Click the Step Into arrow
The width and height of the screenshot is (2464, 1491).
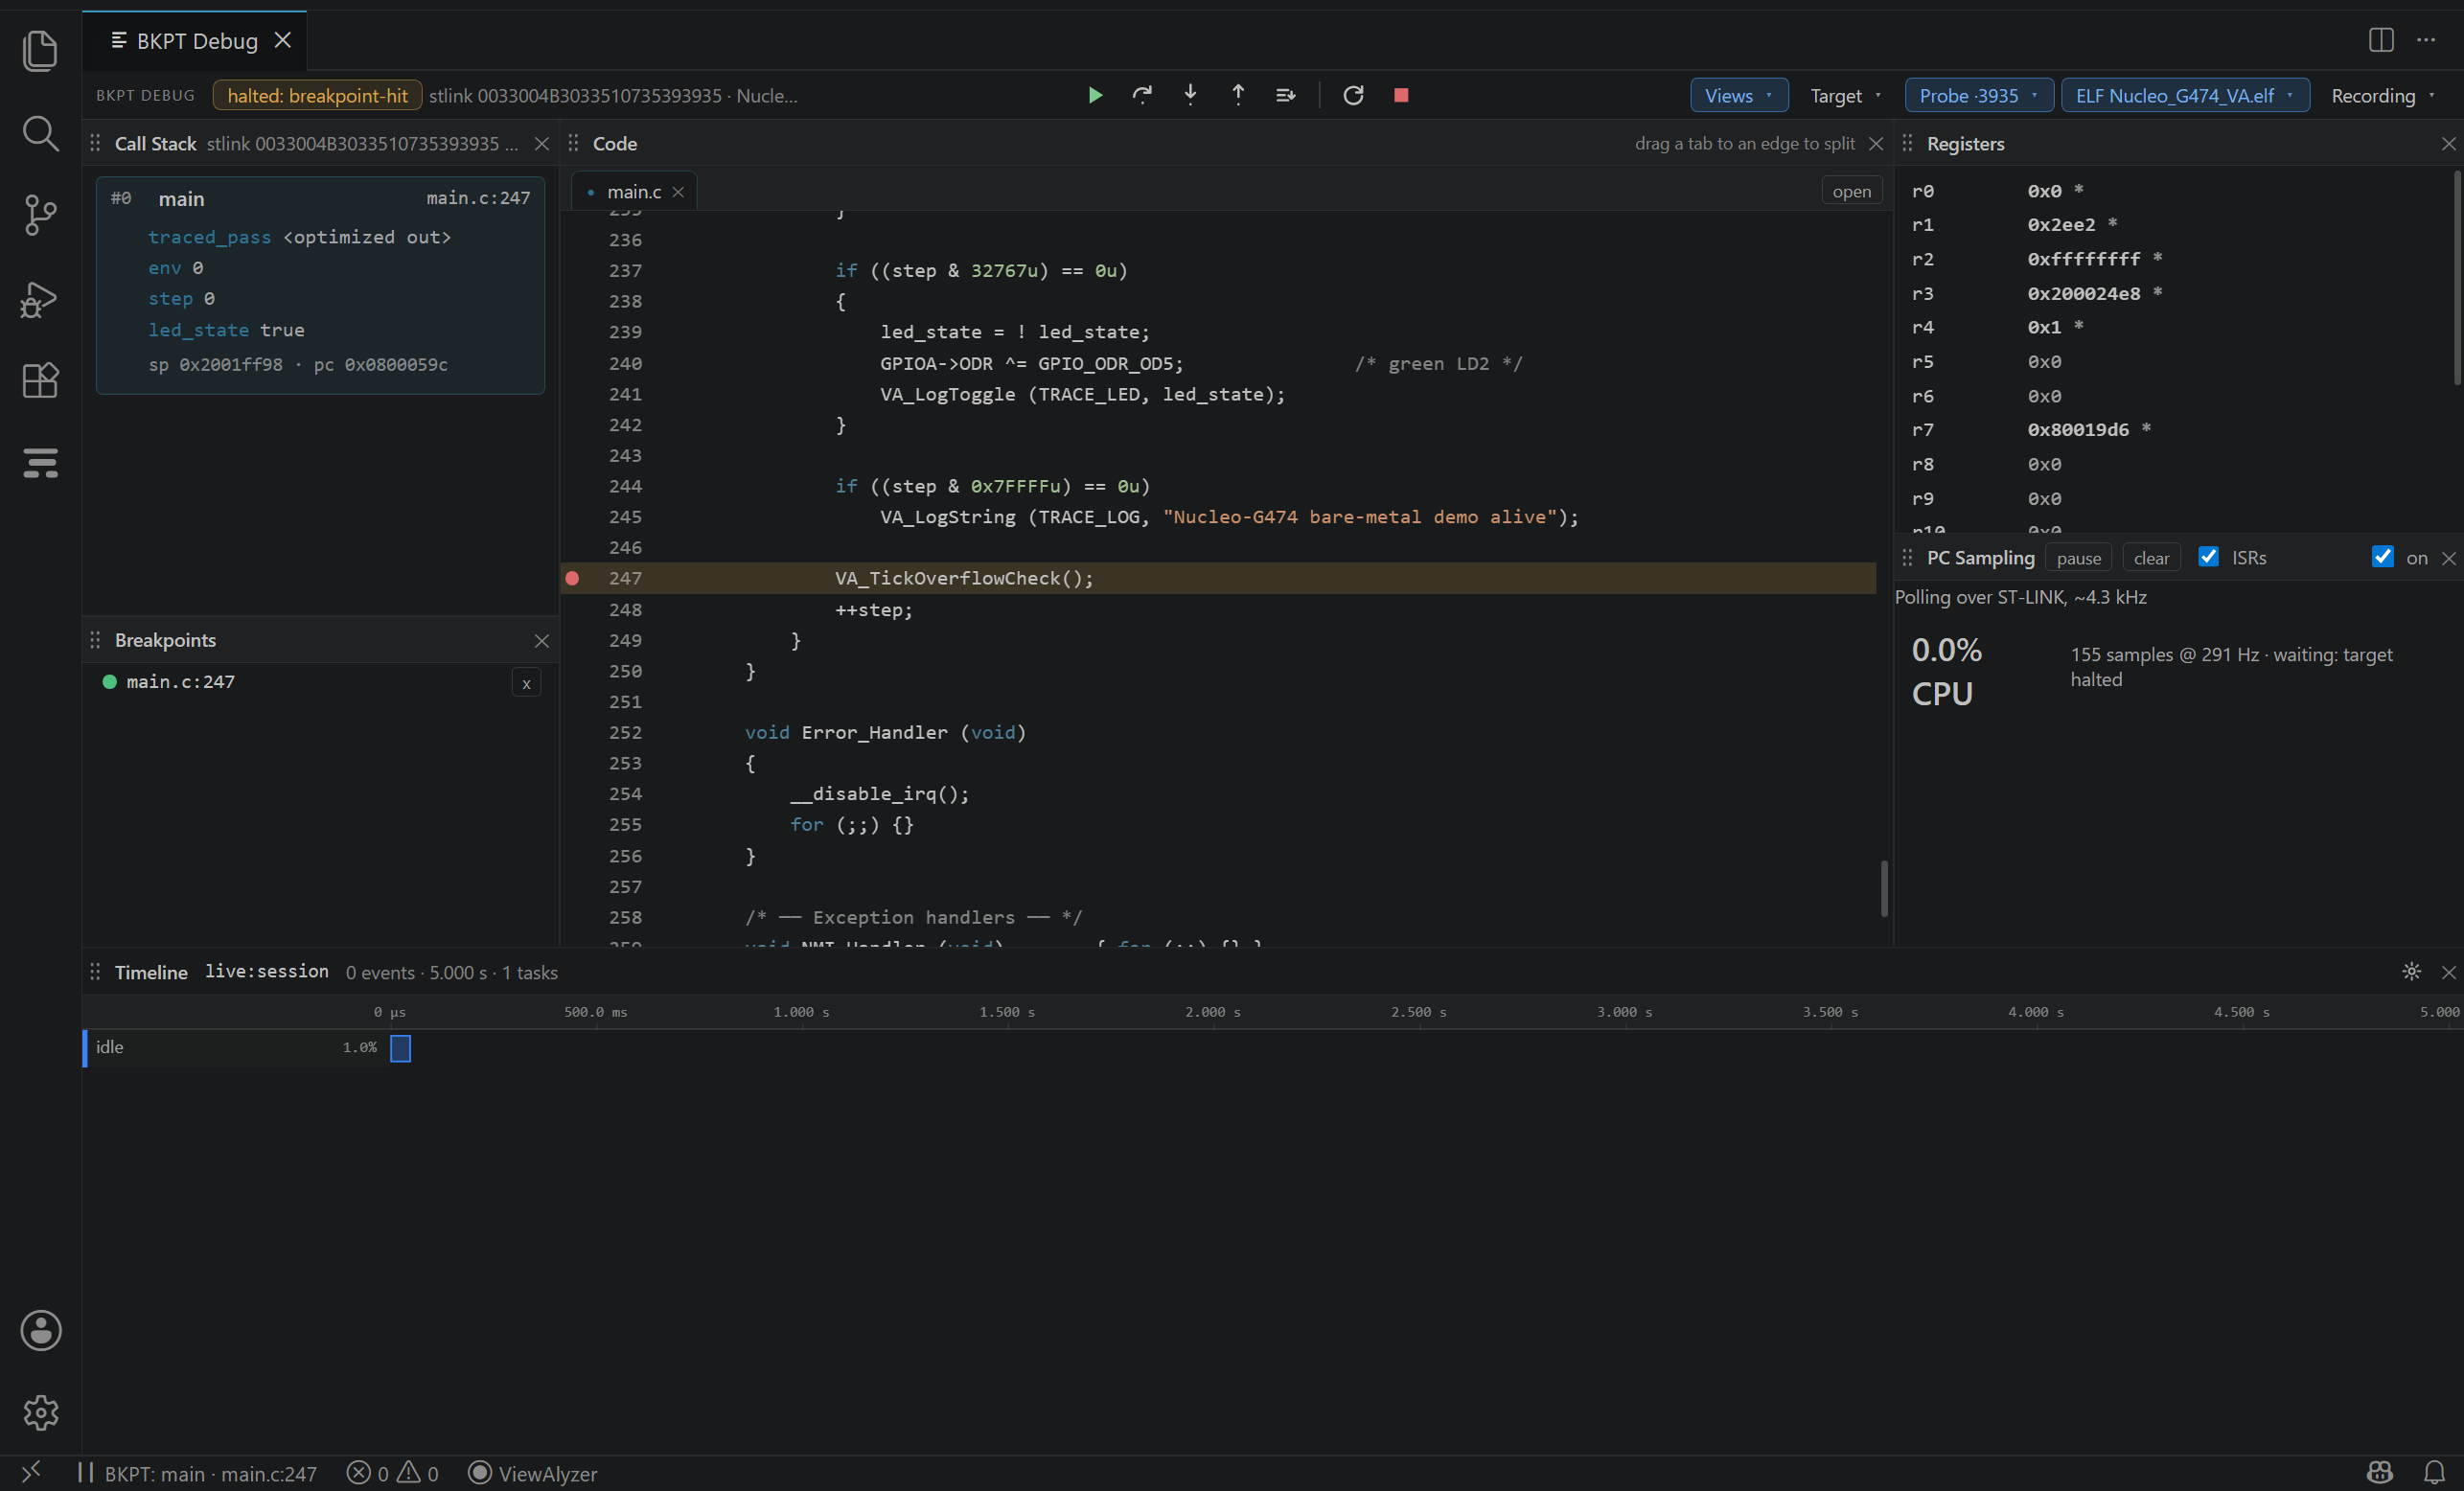tap(1190, 95)
